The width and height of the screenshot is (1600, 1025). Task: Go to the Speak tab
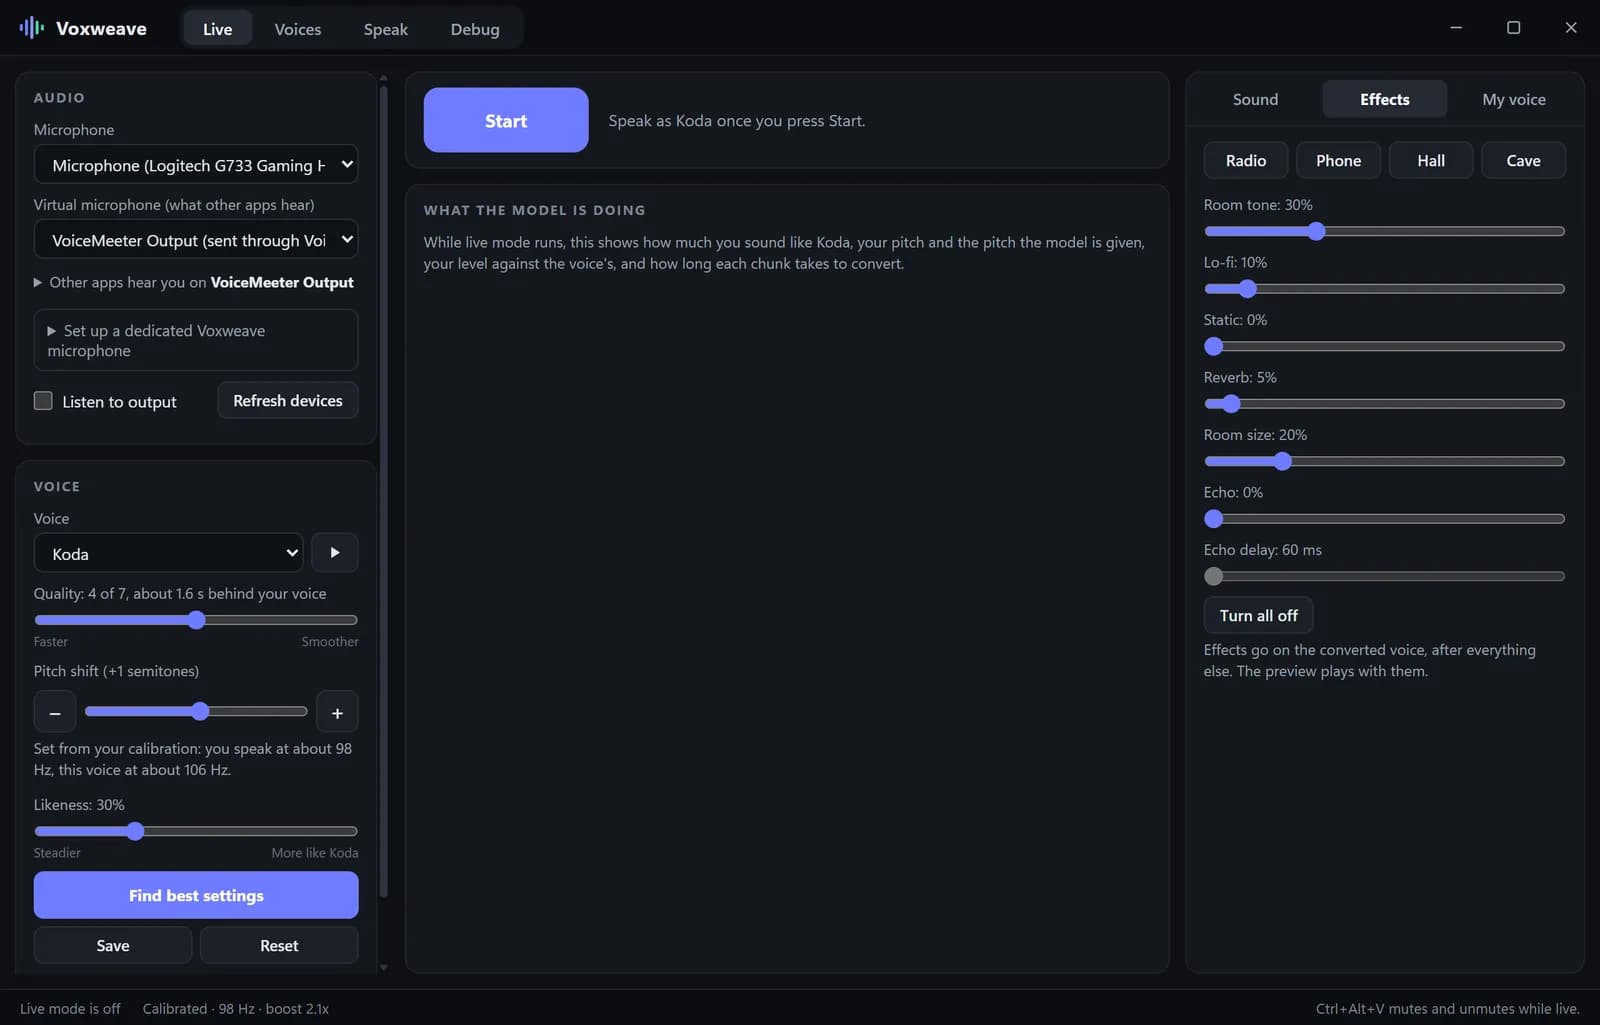pos(386,29)
